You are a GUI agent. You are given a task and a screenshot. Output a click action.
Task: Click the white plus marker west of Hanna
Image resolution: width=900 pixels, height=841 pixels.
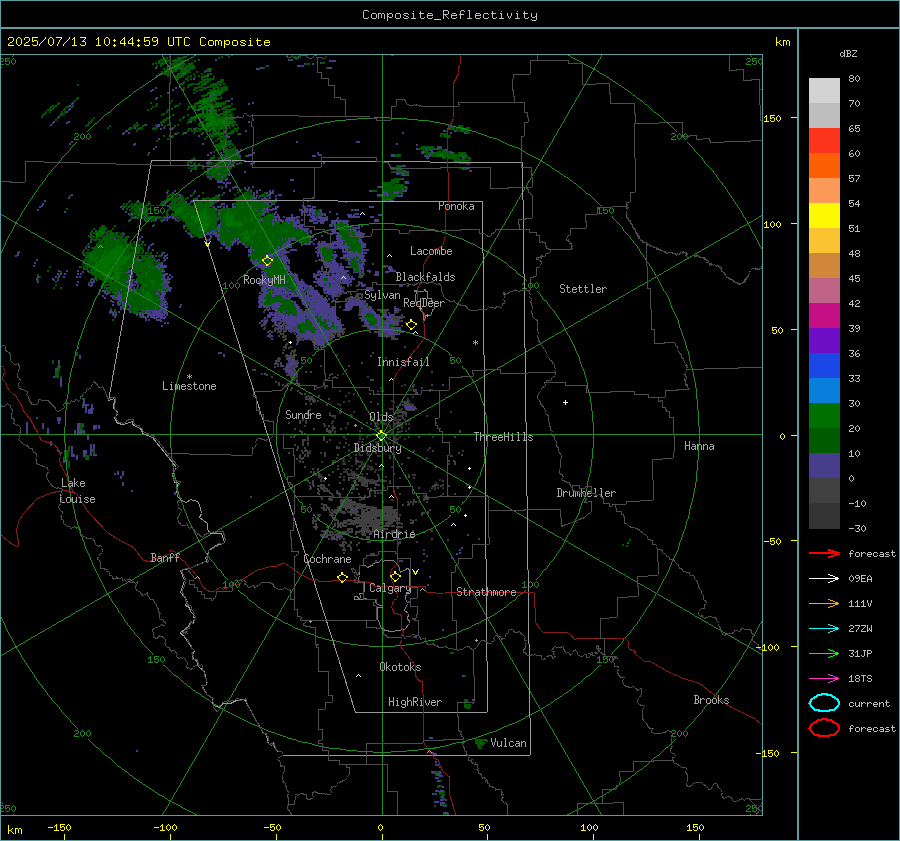click(x=565, y=402)
